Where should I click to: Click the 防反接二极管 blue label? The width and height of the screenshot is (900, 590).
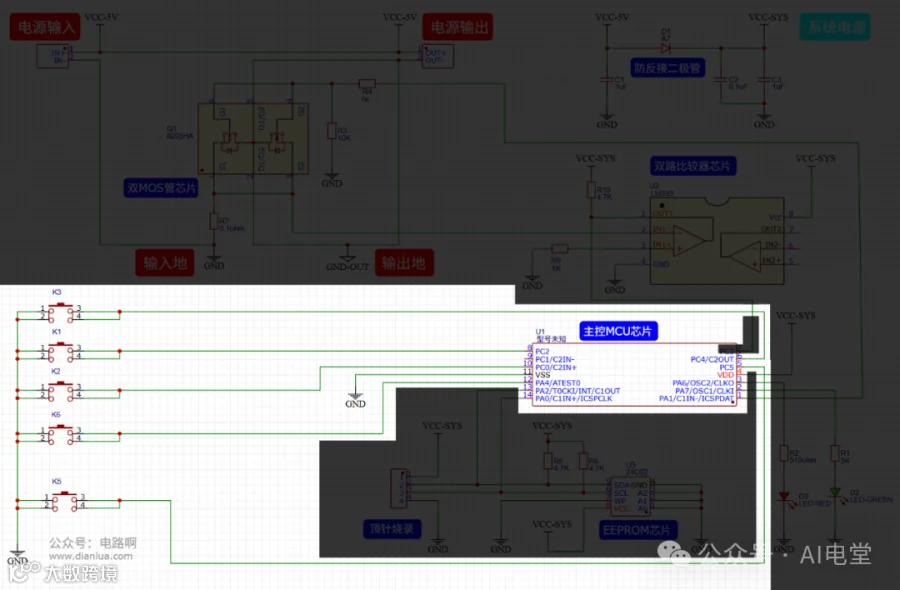(668, 68)
